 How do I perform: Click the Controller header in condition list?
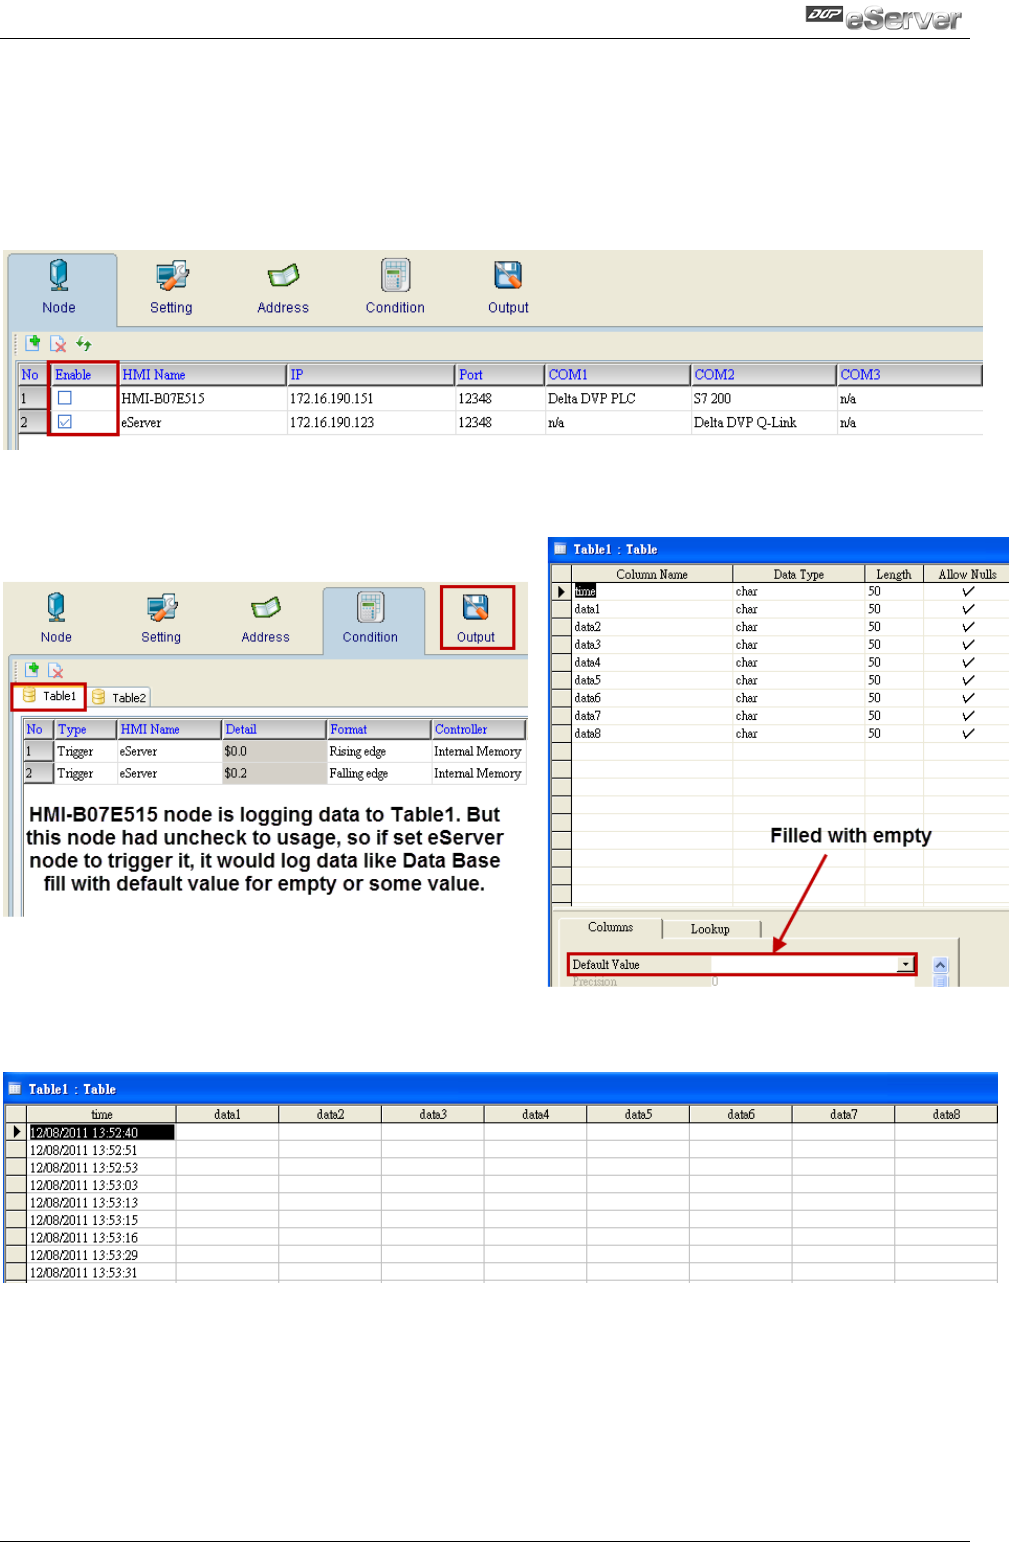click(479, 730)
